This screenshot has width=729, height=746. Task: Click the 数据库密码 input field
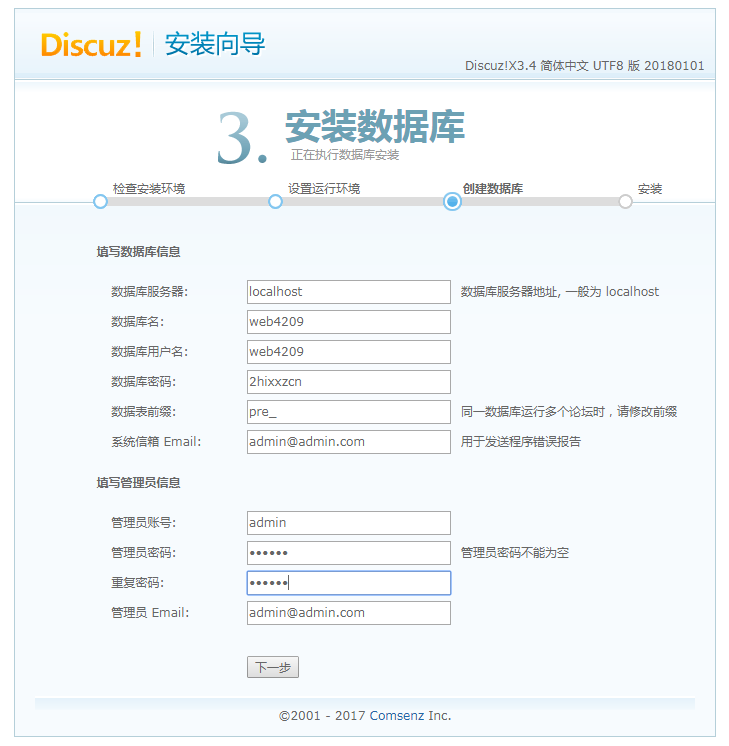(x=348, y=382)
